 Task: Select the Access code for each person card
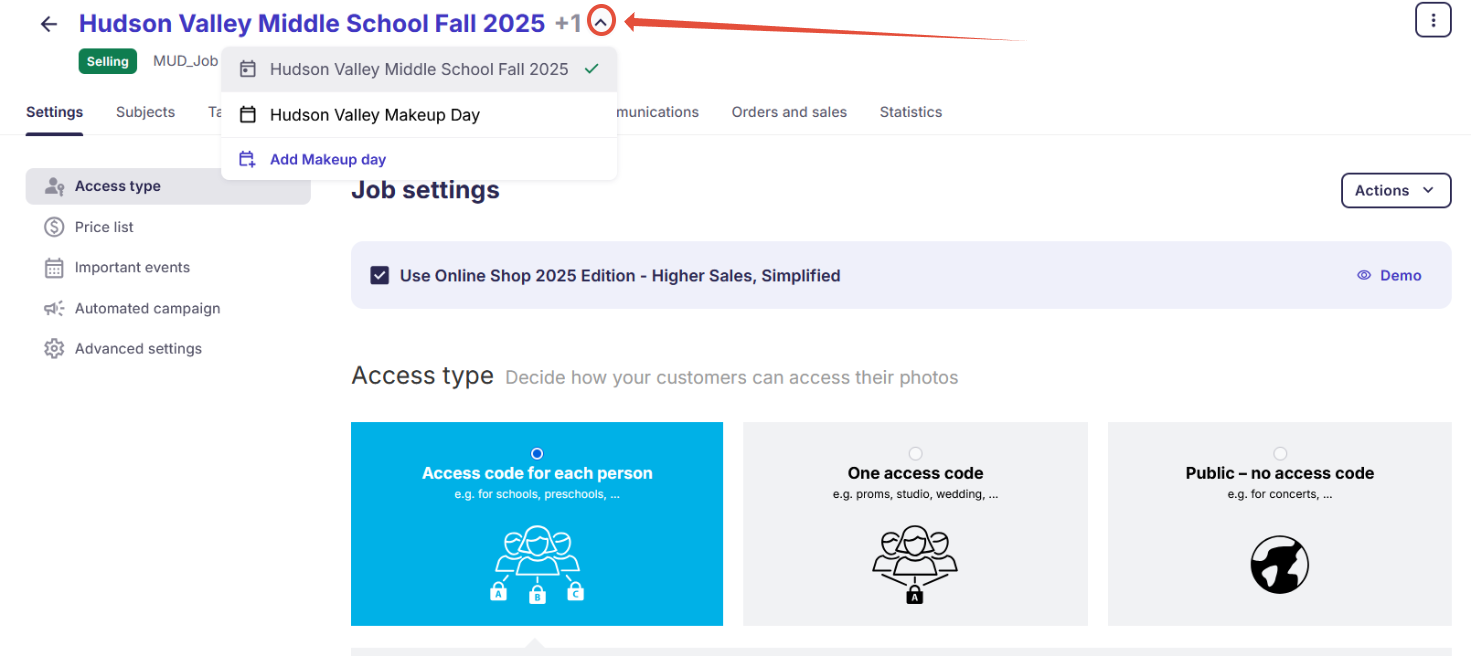(x=537, y=524)
